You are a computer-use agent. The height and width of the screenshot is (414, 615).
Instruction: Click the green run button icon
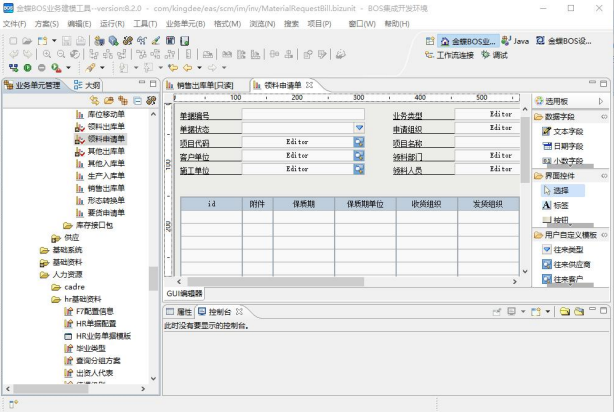(27, 68)
